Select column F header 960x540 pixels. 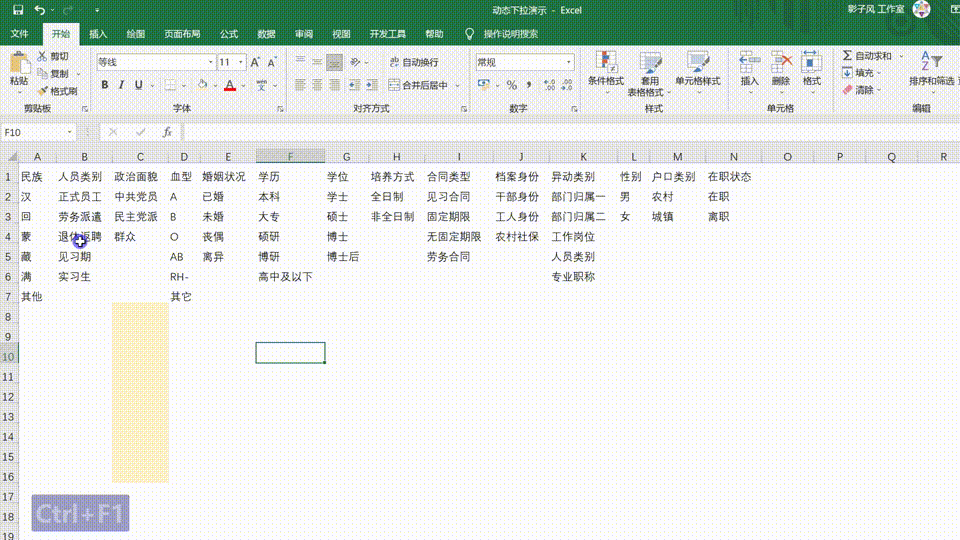tap(290, 157)
